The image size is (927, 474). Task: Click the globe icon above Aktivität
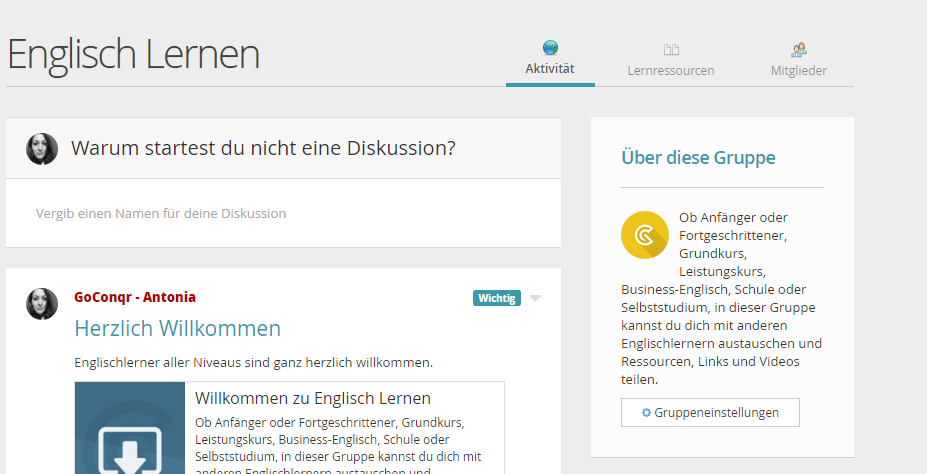[x=550, y=48]
